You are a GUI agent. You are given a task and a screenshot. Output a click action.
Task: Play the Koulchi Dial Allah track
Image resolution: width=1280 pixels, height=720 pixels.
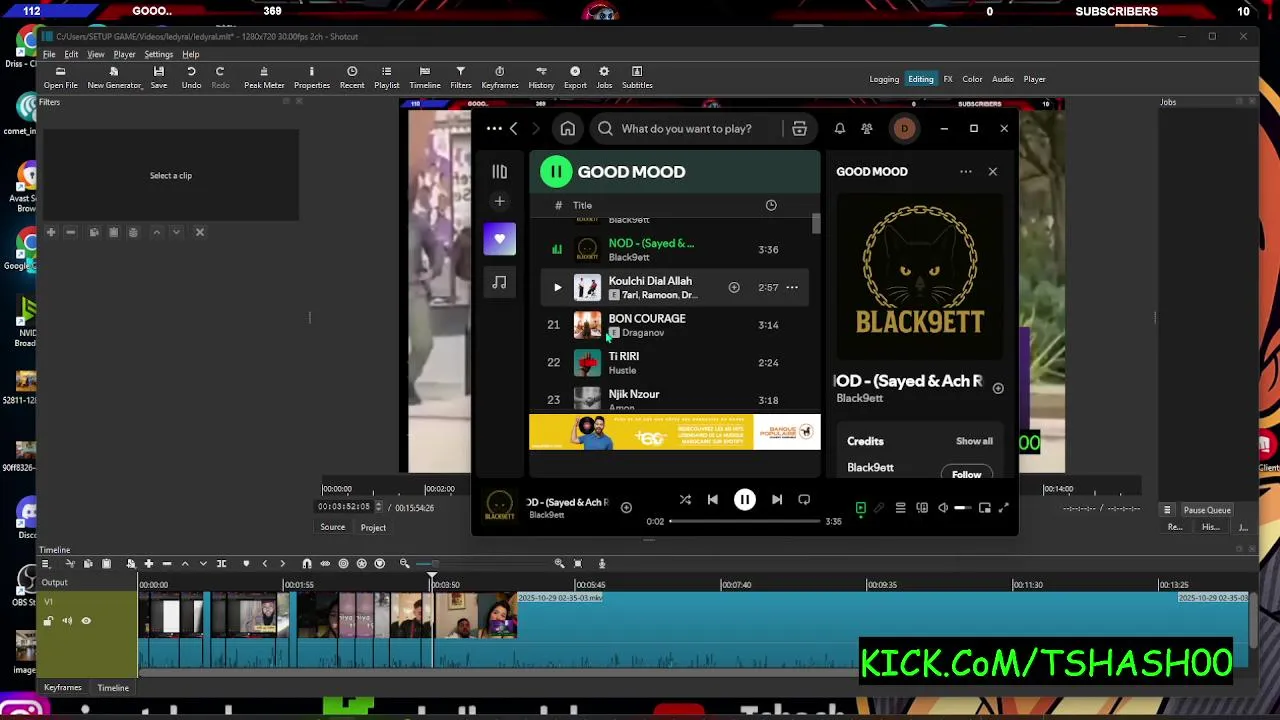(557, 288)
